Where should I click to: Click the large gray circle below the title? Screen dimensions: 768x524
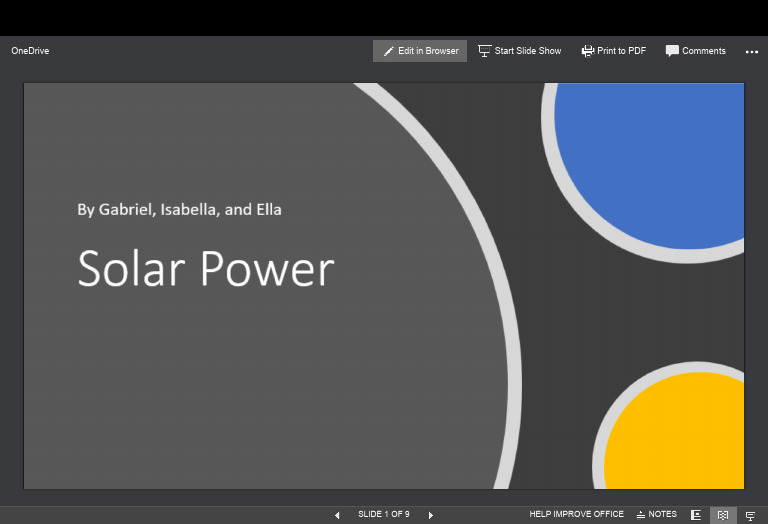[x=250, y=400]
